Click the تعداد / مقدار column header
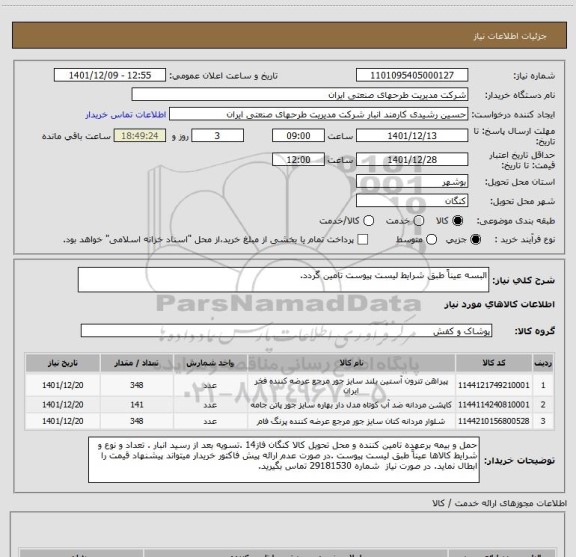The image size is (576, 557). (x=137, y=363)
